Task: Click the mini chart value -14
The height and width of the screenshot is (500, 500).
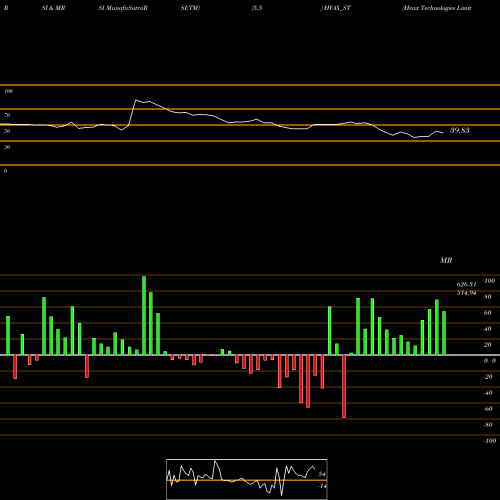Action: (322, 486)
